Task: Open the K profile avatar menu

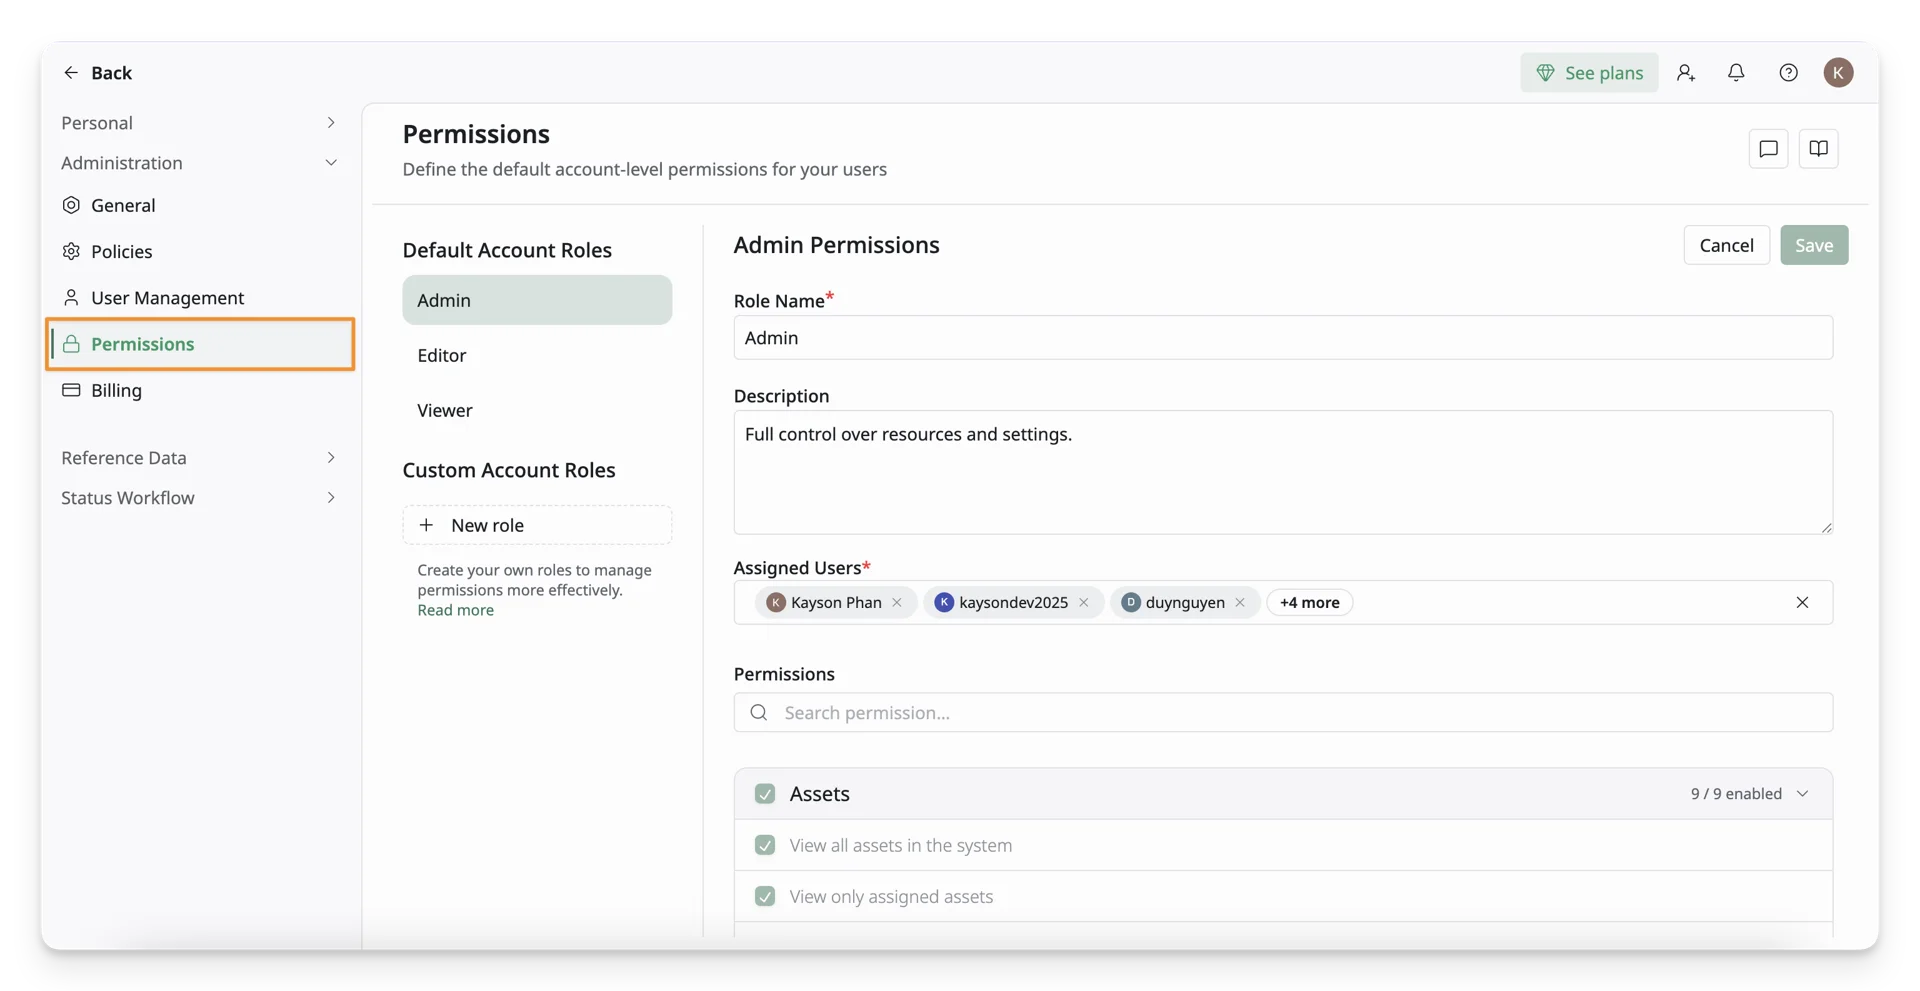Action: click(1838, 72)
